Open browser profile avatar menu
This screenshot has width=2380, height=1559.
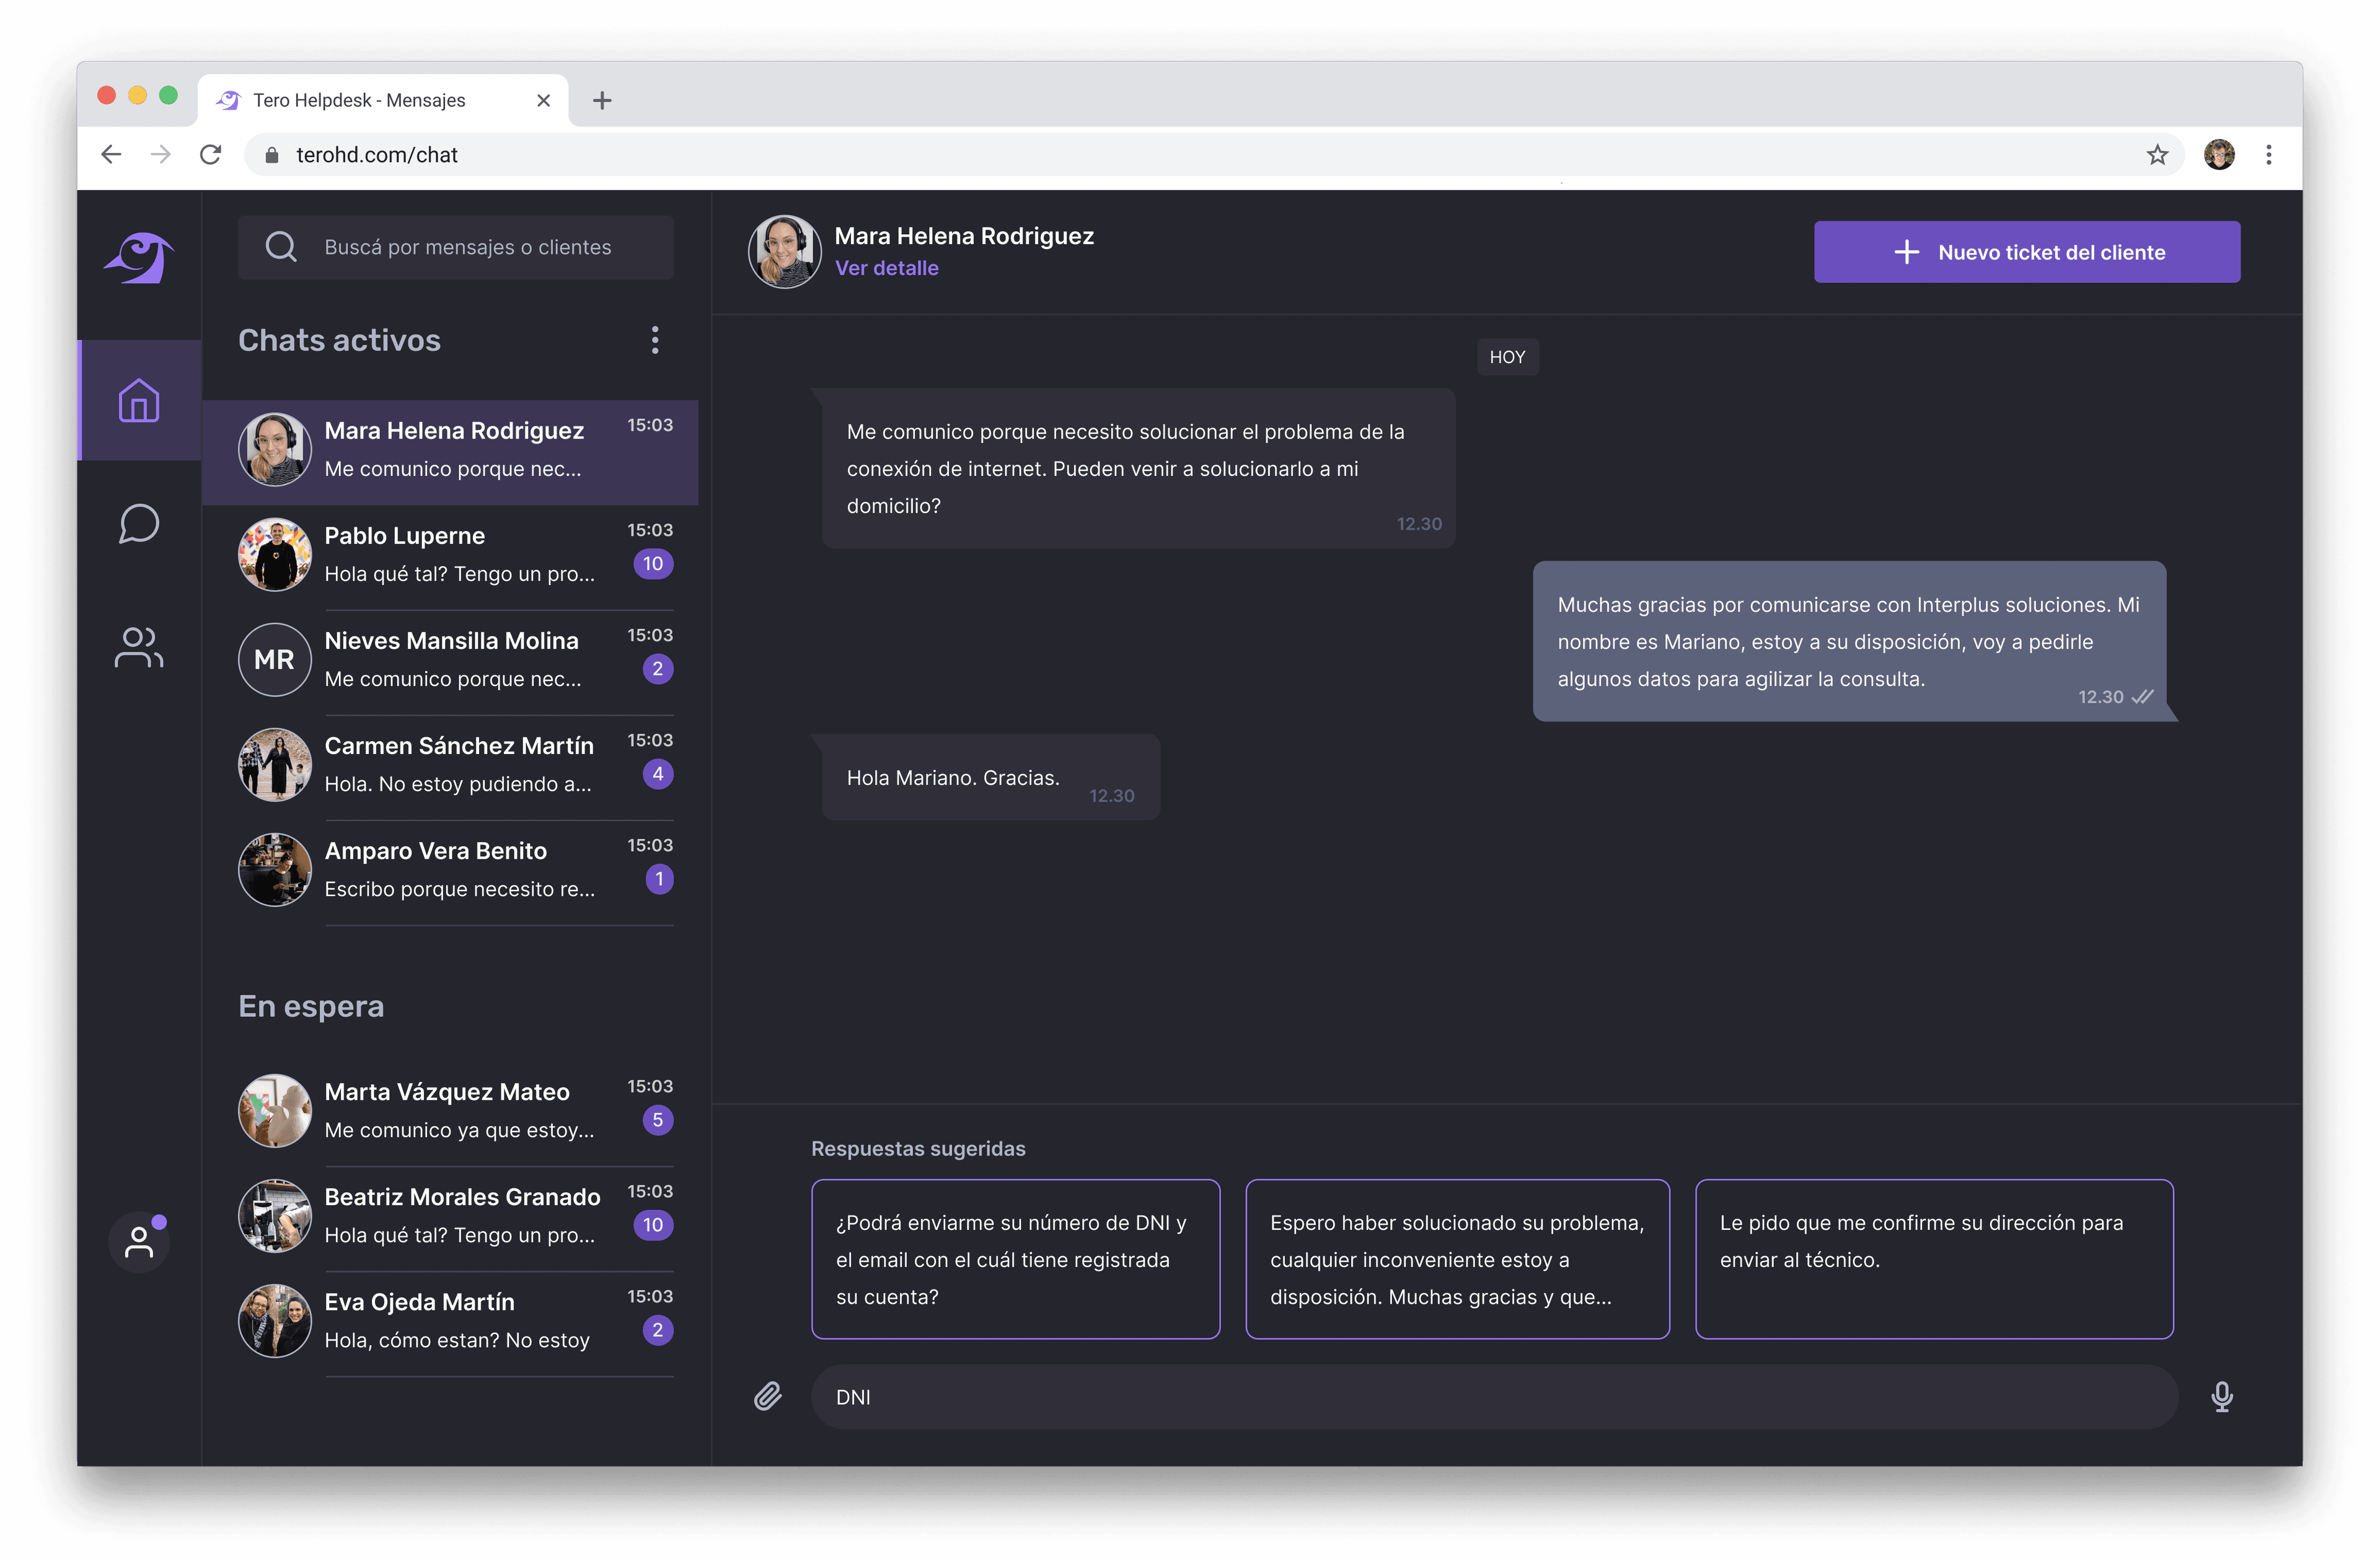[2218, 155]
